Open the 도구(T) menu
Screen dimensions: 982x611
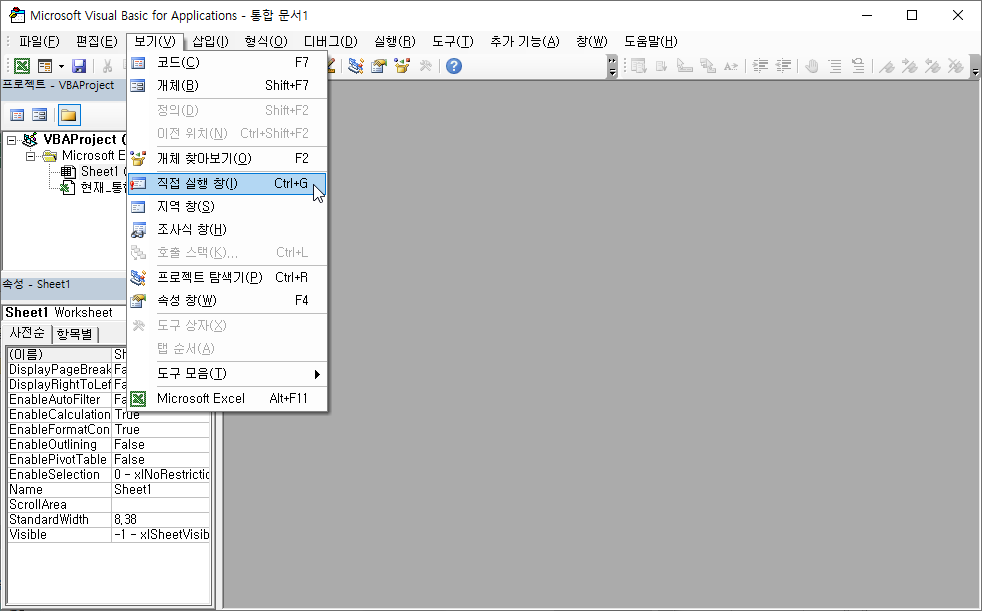(453, 41)
